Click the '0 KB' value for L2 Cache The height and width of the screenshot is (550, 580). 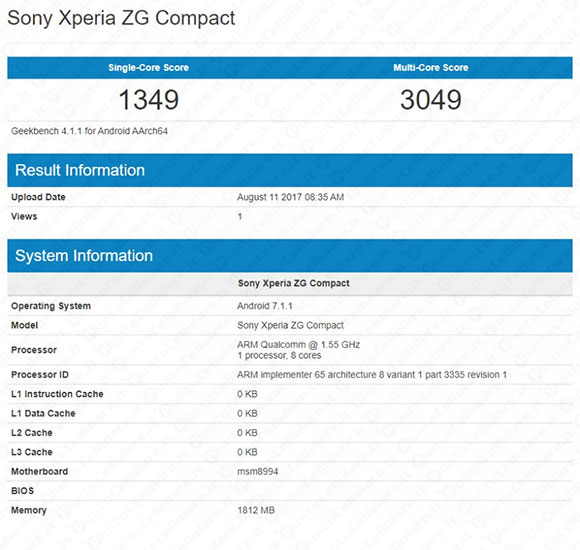coord(247,433)
